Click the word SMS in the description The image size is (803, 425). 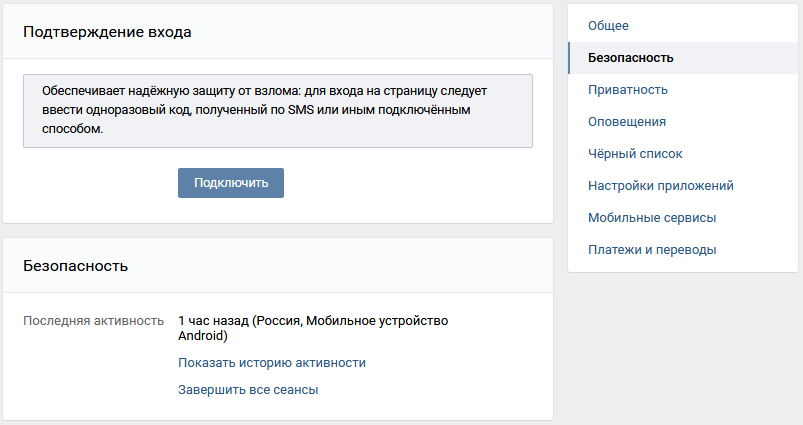301,110
